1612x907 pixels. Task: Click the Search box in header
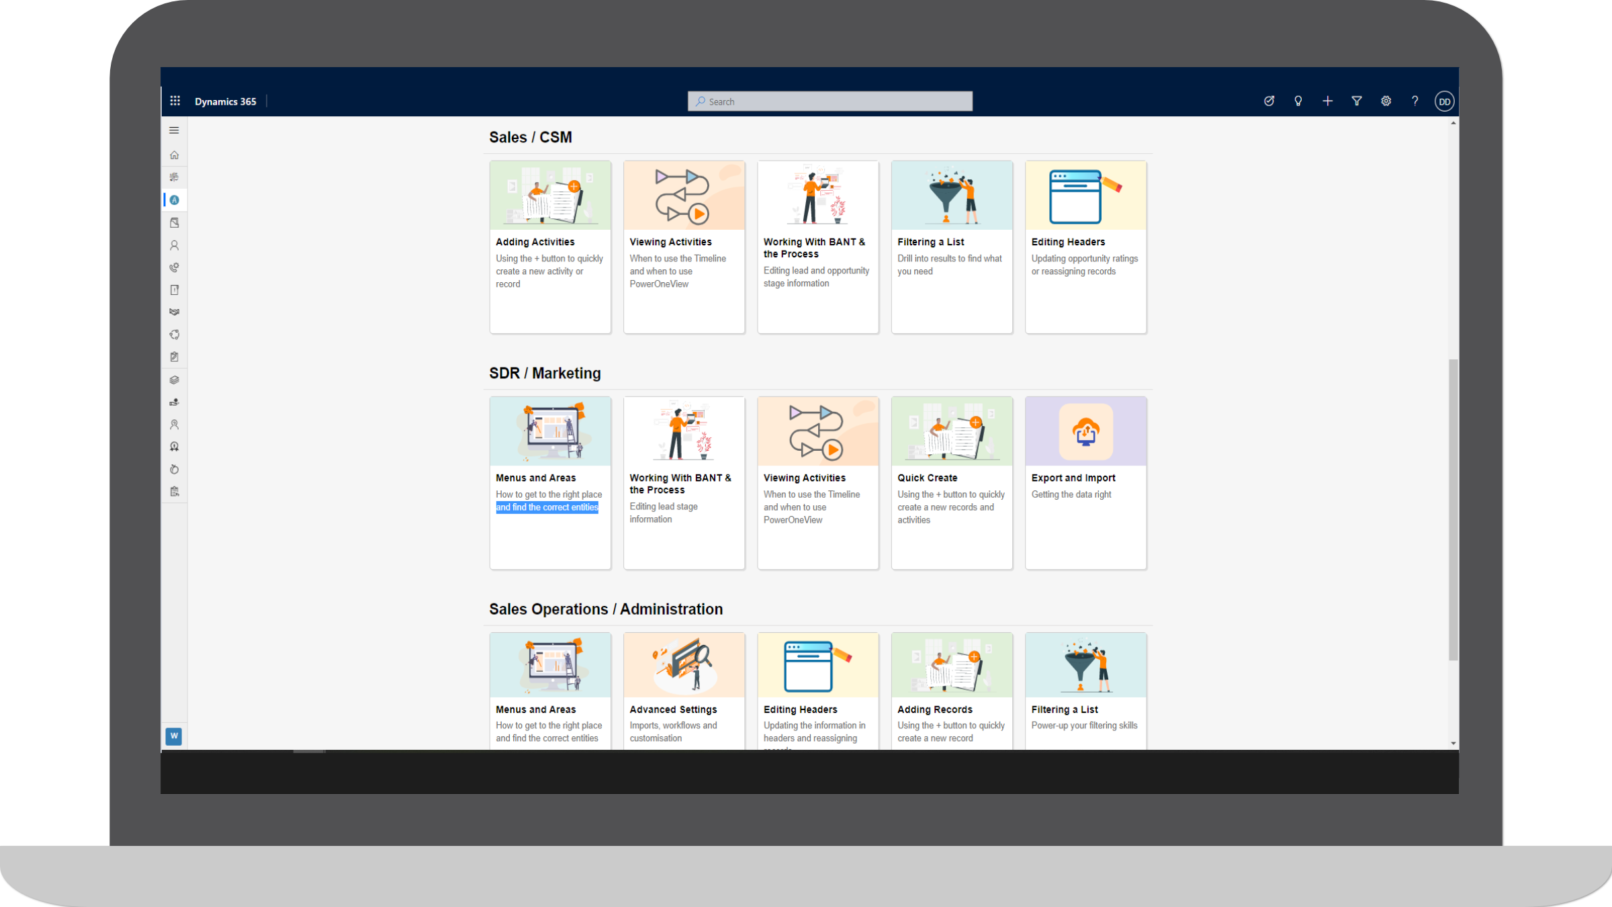tap(830, 101)
